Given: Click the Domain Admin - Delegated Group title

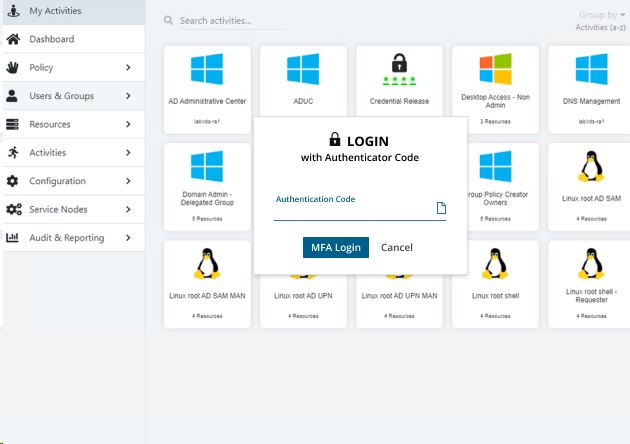Looking at the screenshot, I should 207,198.
